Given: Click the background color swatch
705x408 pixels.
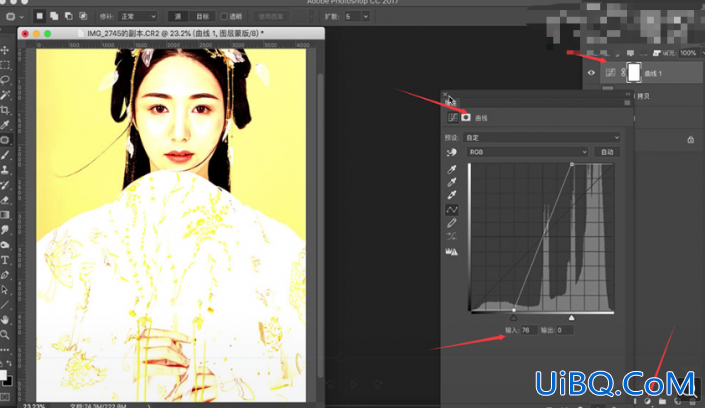Looking at the screenshot, I should [x=8, y=381].
